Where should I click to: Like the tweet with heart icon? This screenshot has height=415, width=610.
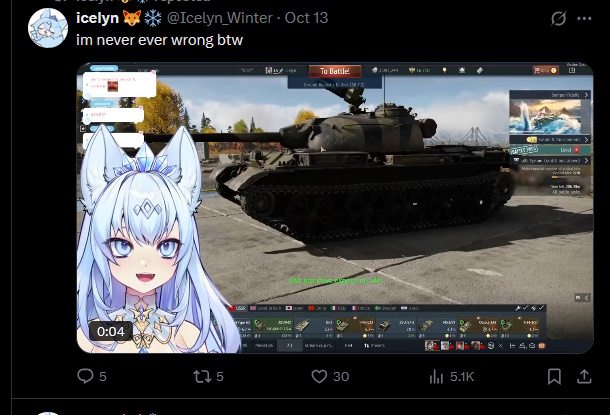(319, 376)
